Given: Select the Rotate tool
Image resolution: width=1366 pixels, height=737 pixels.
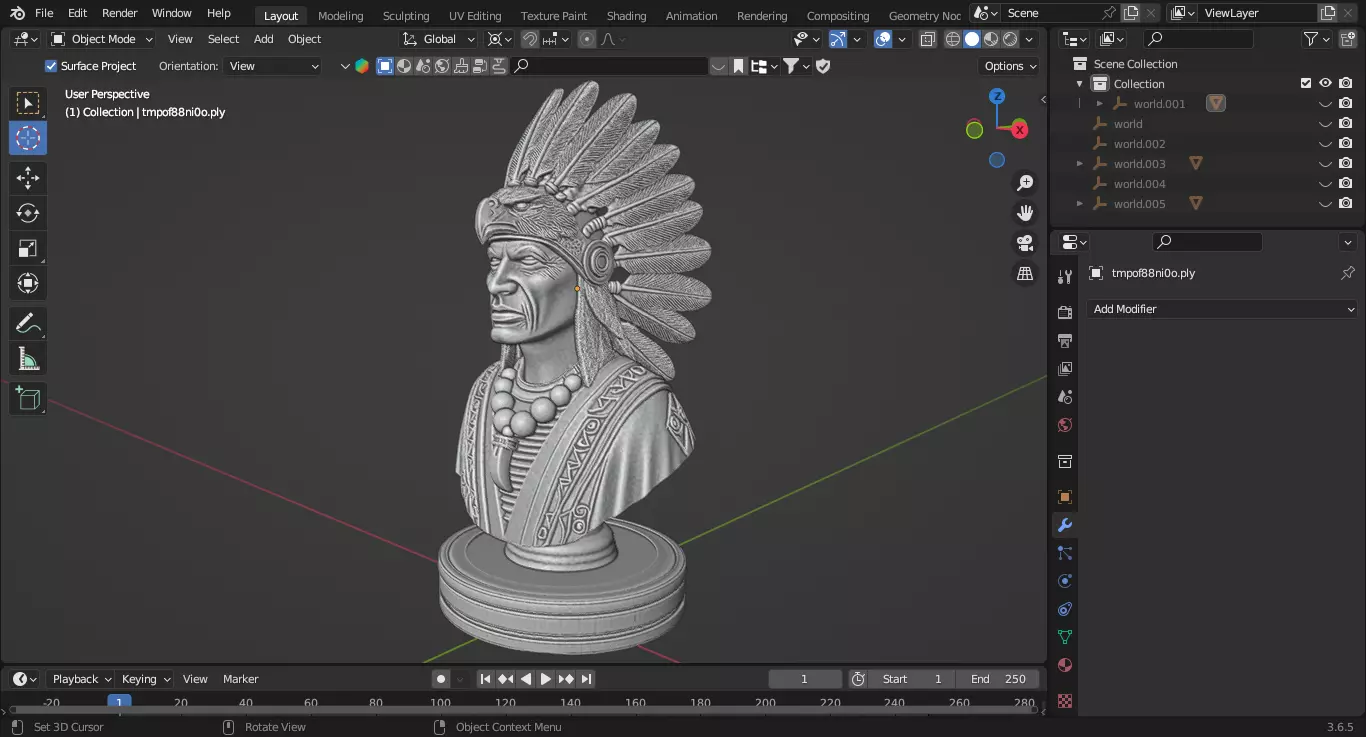Looking at the screenshot, I should 28,213.
